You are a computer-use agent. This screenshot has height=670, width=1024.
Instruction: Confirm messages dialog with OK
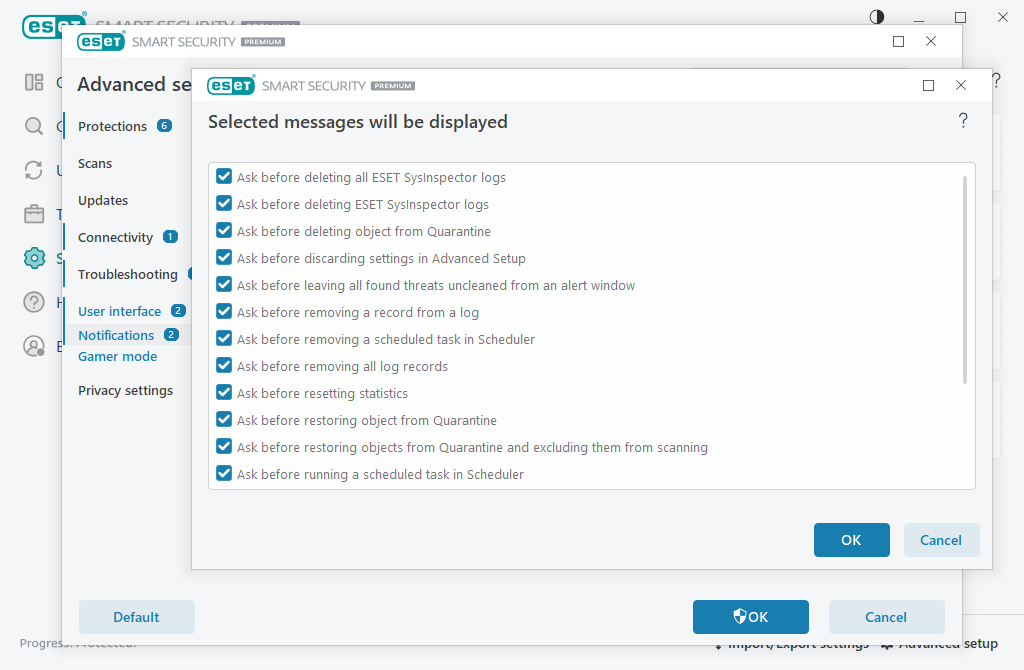[x=852, y=540]
